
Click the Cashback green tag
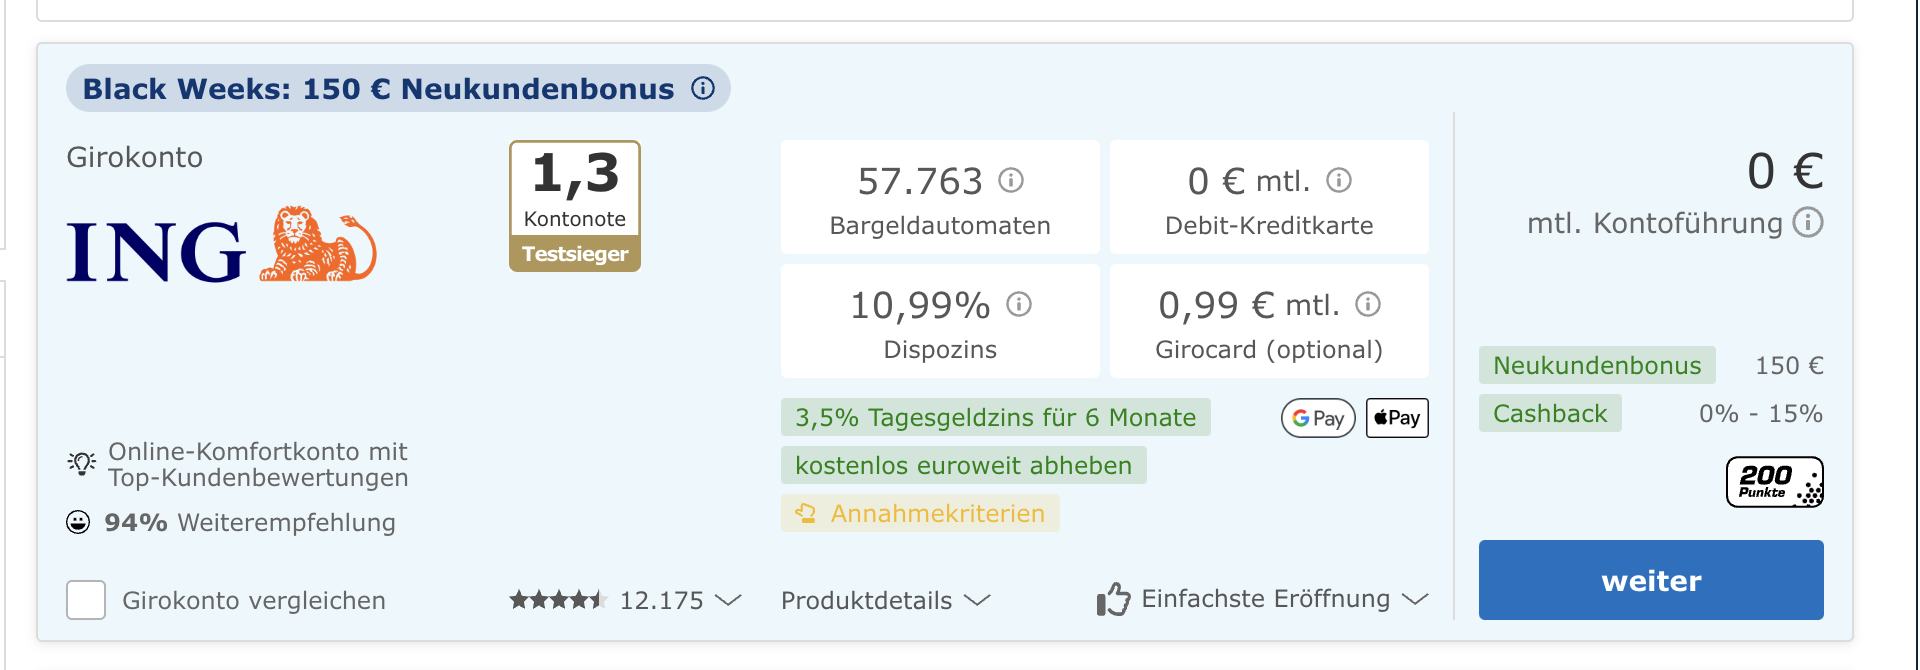click(x=1550, y=413)
